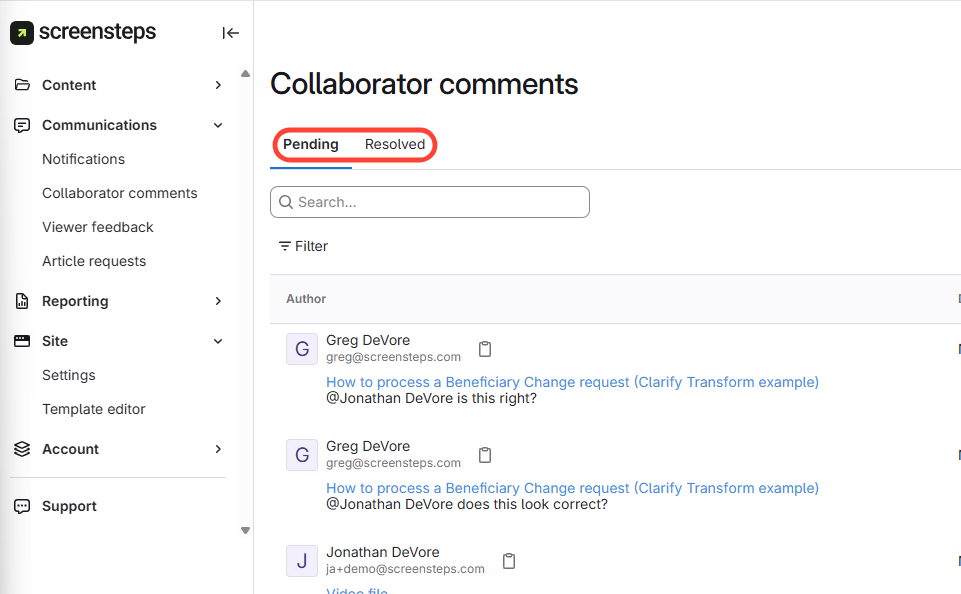The width and height of the screenshot is (961, 594).
Task: Expand the Reporting menu chevron
Action: [218, 301]
